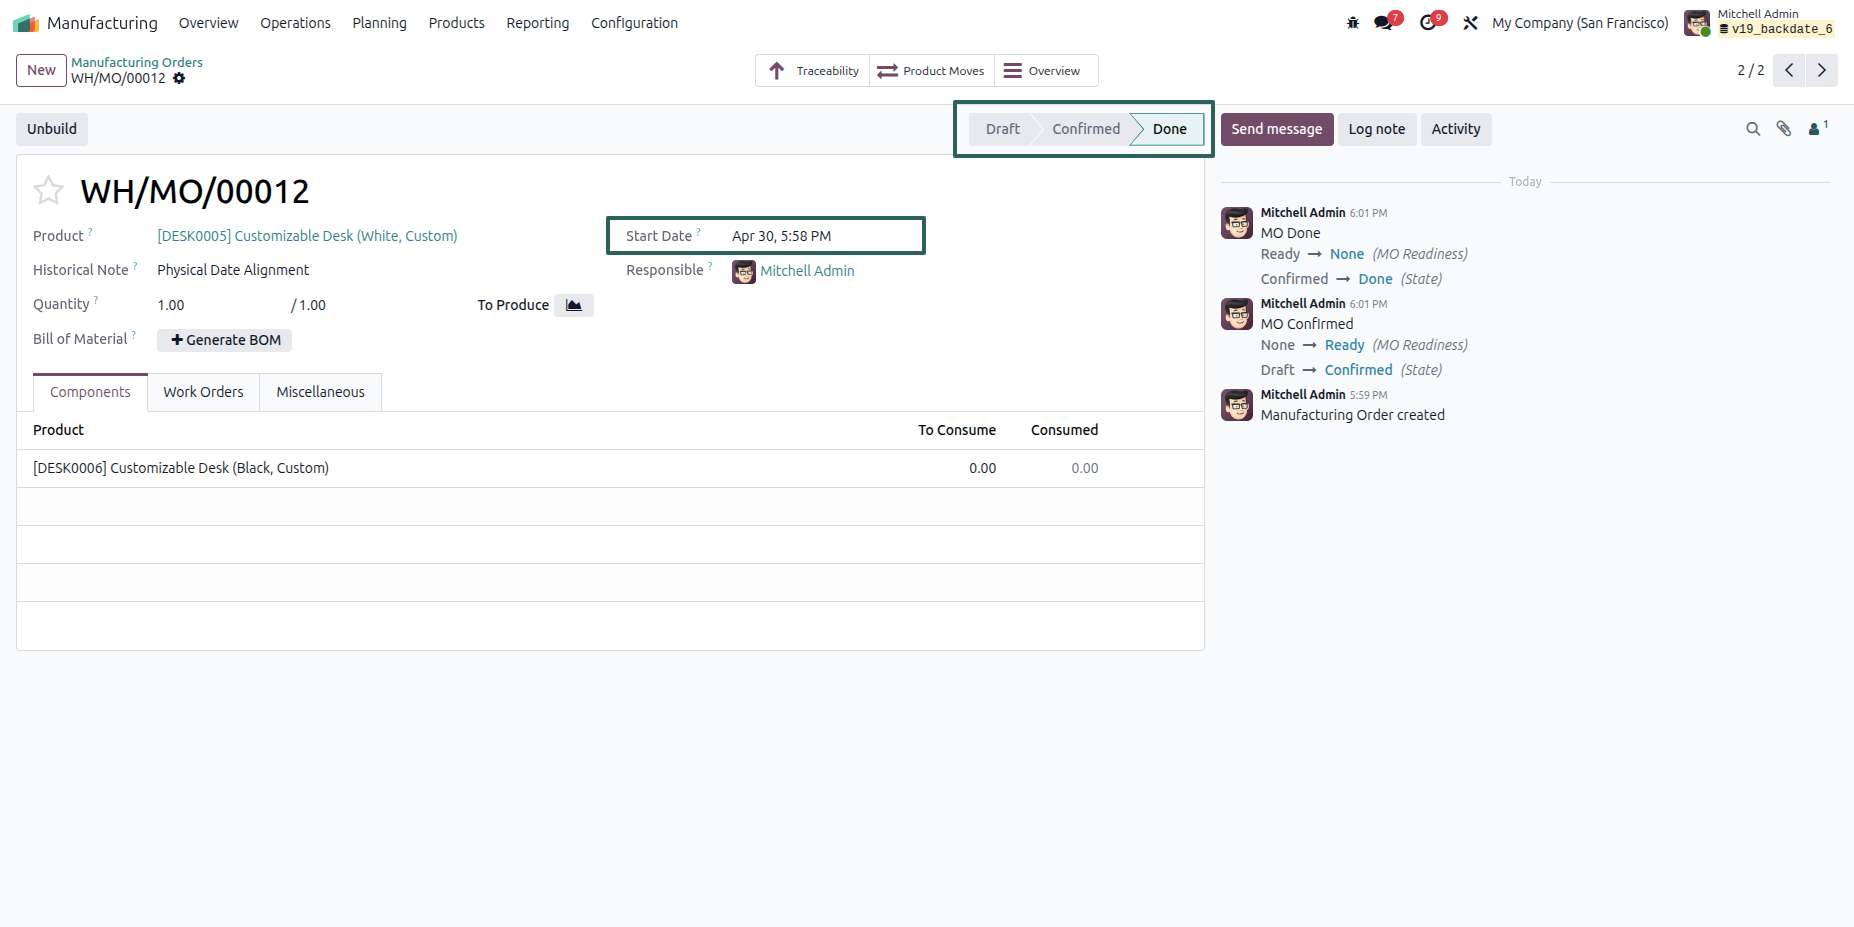Open the gear actions menu beside WH/MO/00012

[x=179, y=78]
